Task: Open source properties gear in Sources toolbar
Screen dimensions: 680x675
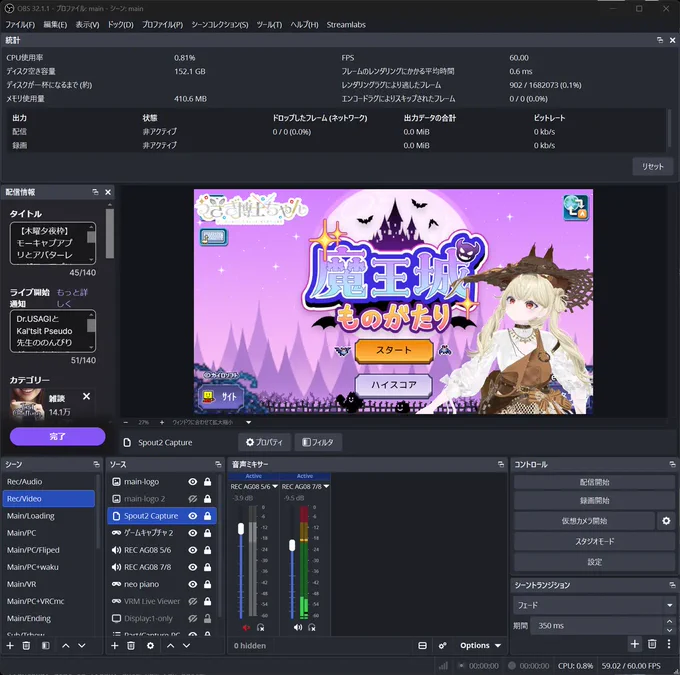Action: 150,646
